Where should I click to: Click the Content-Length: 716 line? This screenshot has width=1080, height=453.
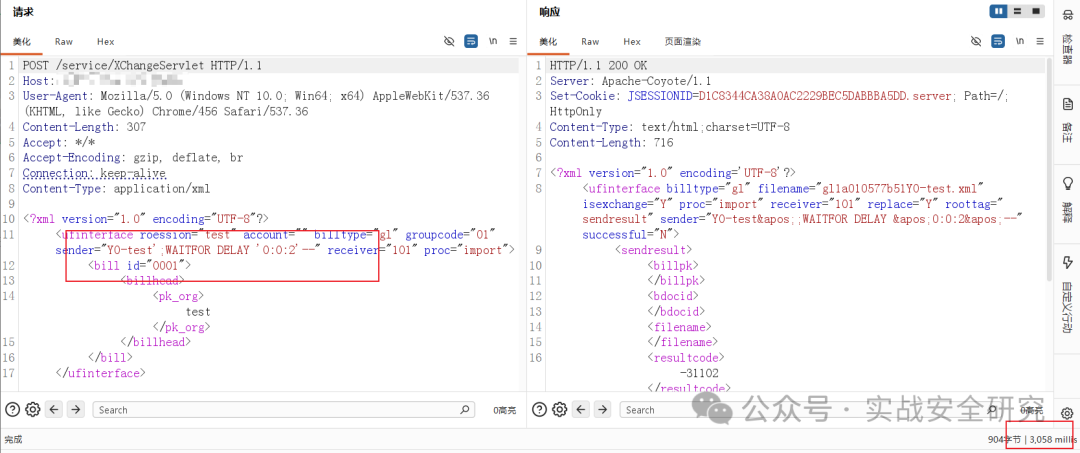(611, 143)
